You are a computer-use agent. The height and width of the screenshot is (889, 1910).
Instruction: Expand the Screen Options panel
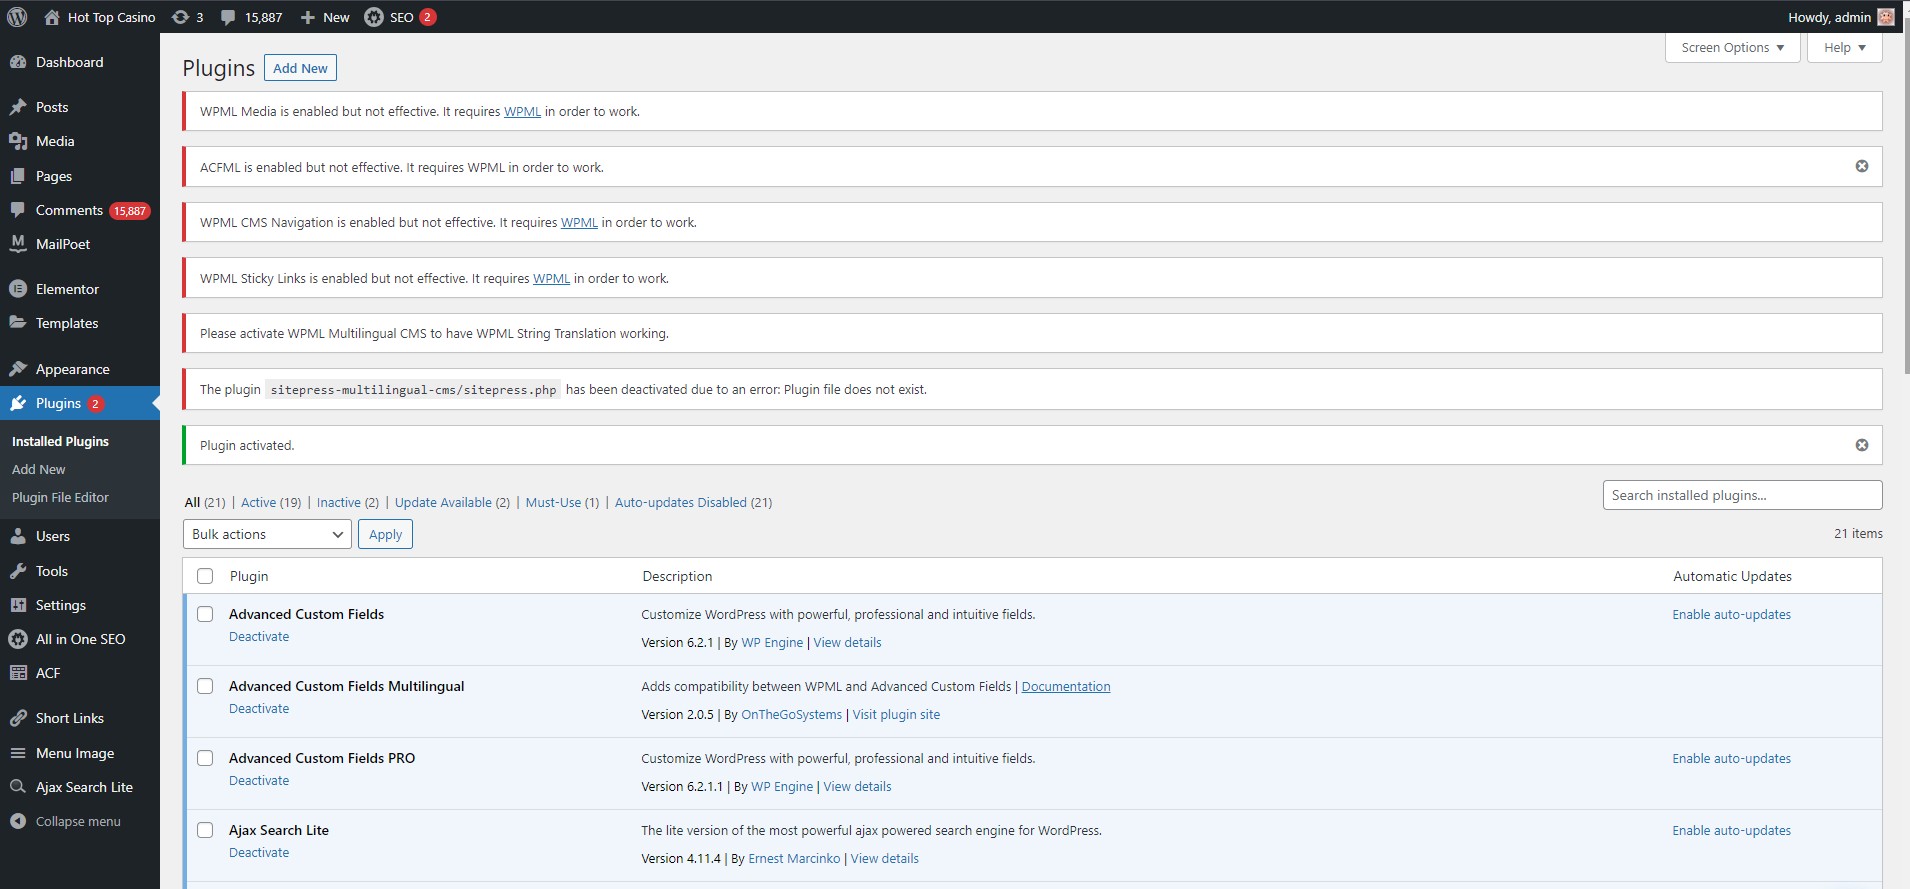point(1732,47)
